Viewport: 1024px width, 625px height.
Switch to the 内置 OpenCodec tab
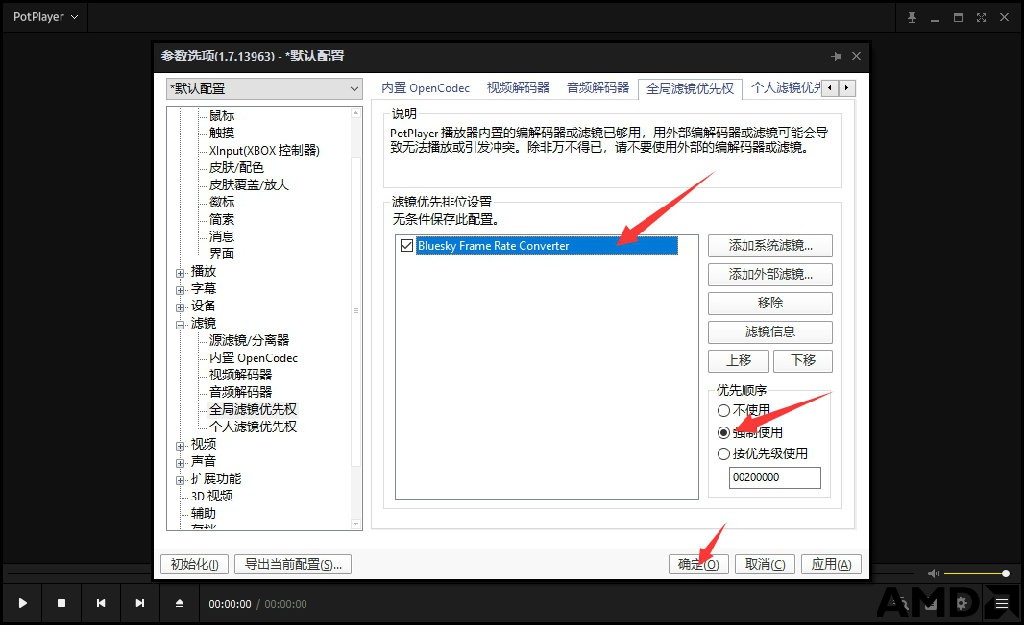pyautogui.click(x=425, y=88)
